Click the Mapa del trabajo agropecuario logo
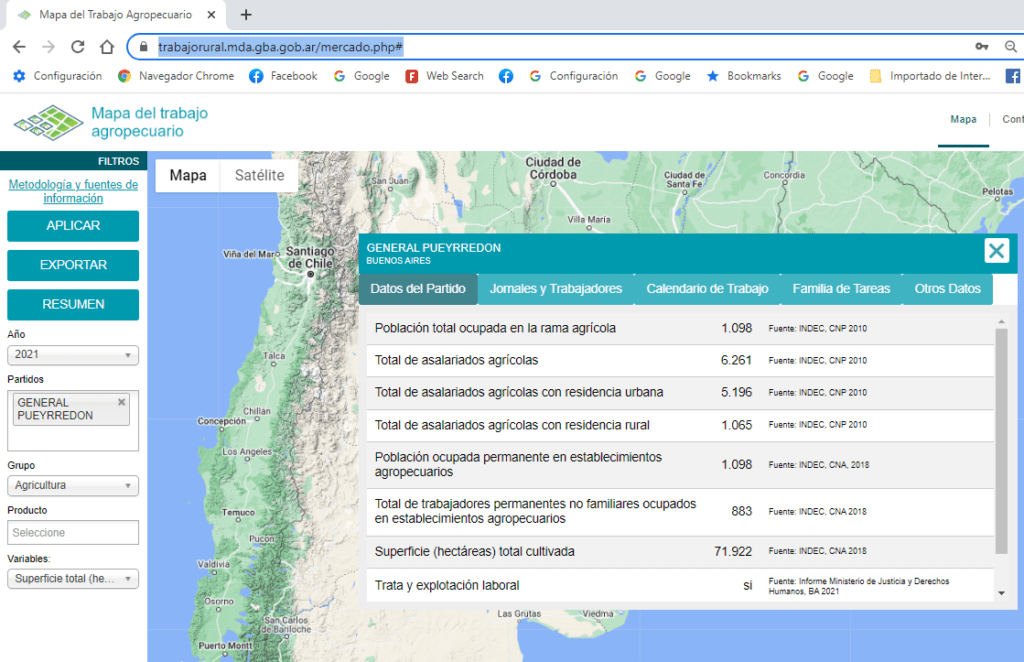The height and width of the screenshot is (662, 1024). click(110, 122)
